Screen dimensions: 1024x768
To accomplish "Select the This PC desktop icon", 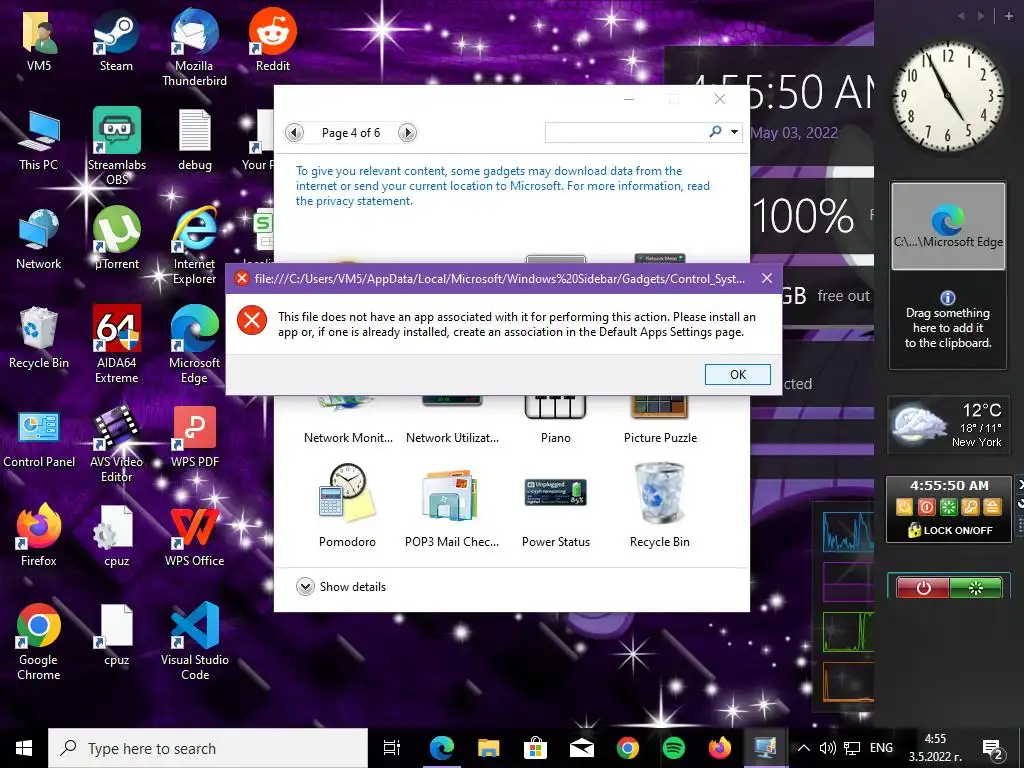I will [39, 140].
